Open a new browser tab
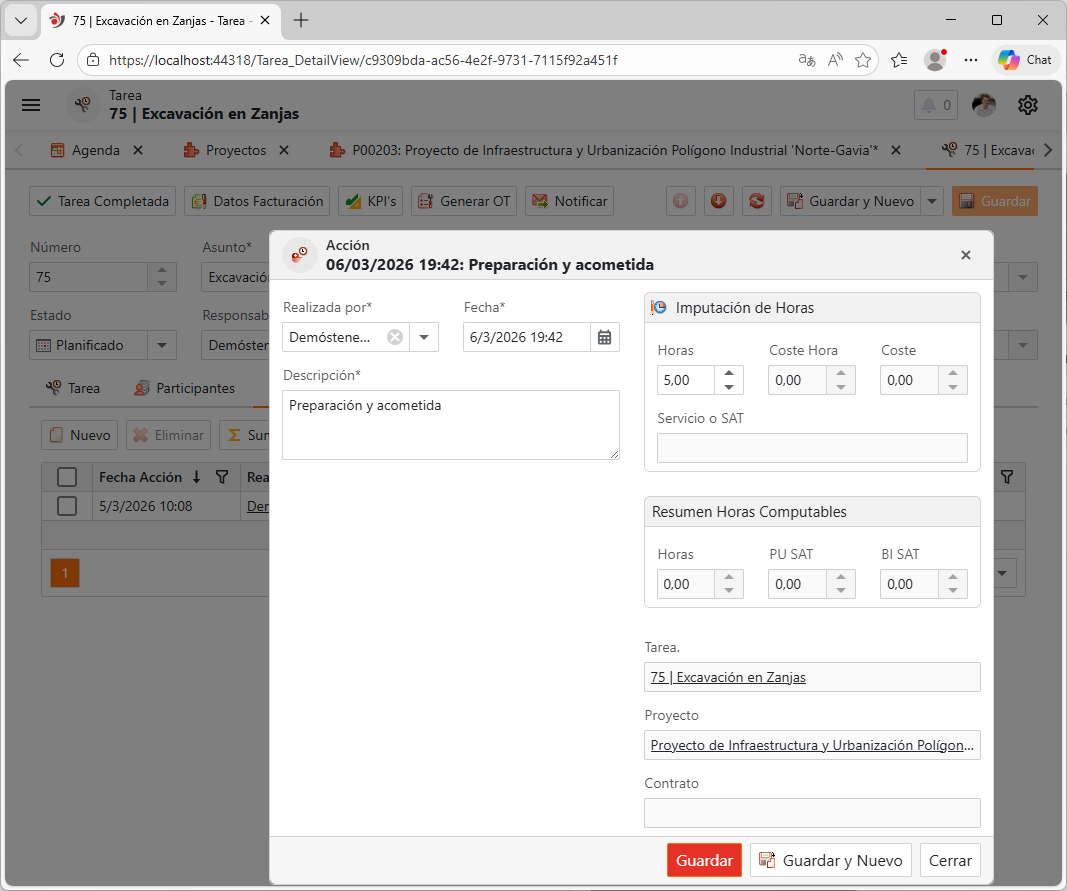Screen dimensions: 1067x891 pos(301,20)
